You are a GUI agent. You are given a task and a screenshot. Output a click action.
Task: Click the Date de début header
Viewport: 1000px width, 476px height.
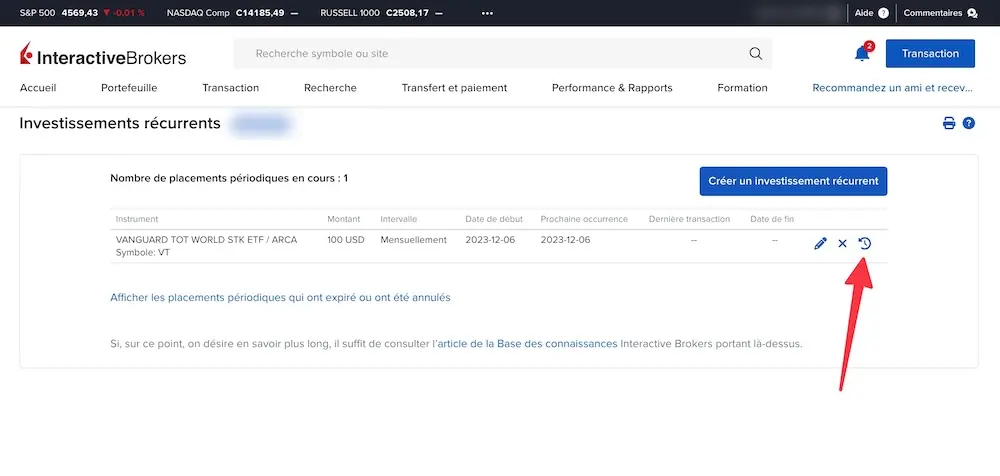click(494, 219)
